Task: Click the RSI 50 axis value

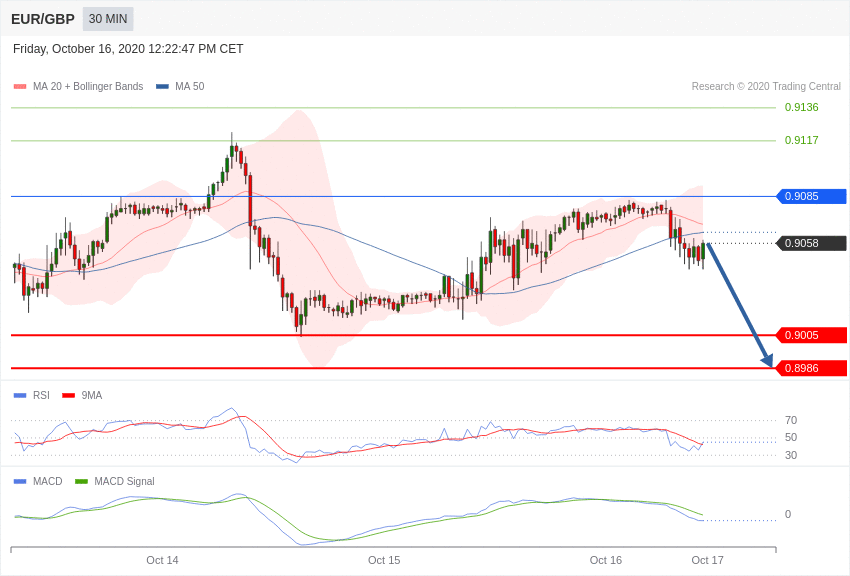Action: pyautogui.click(x=791, y=437)
